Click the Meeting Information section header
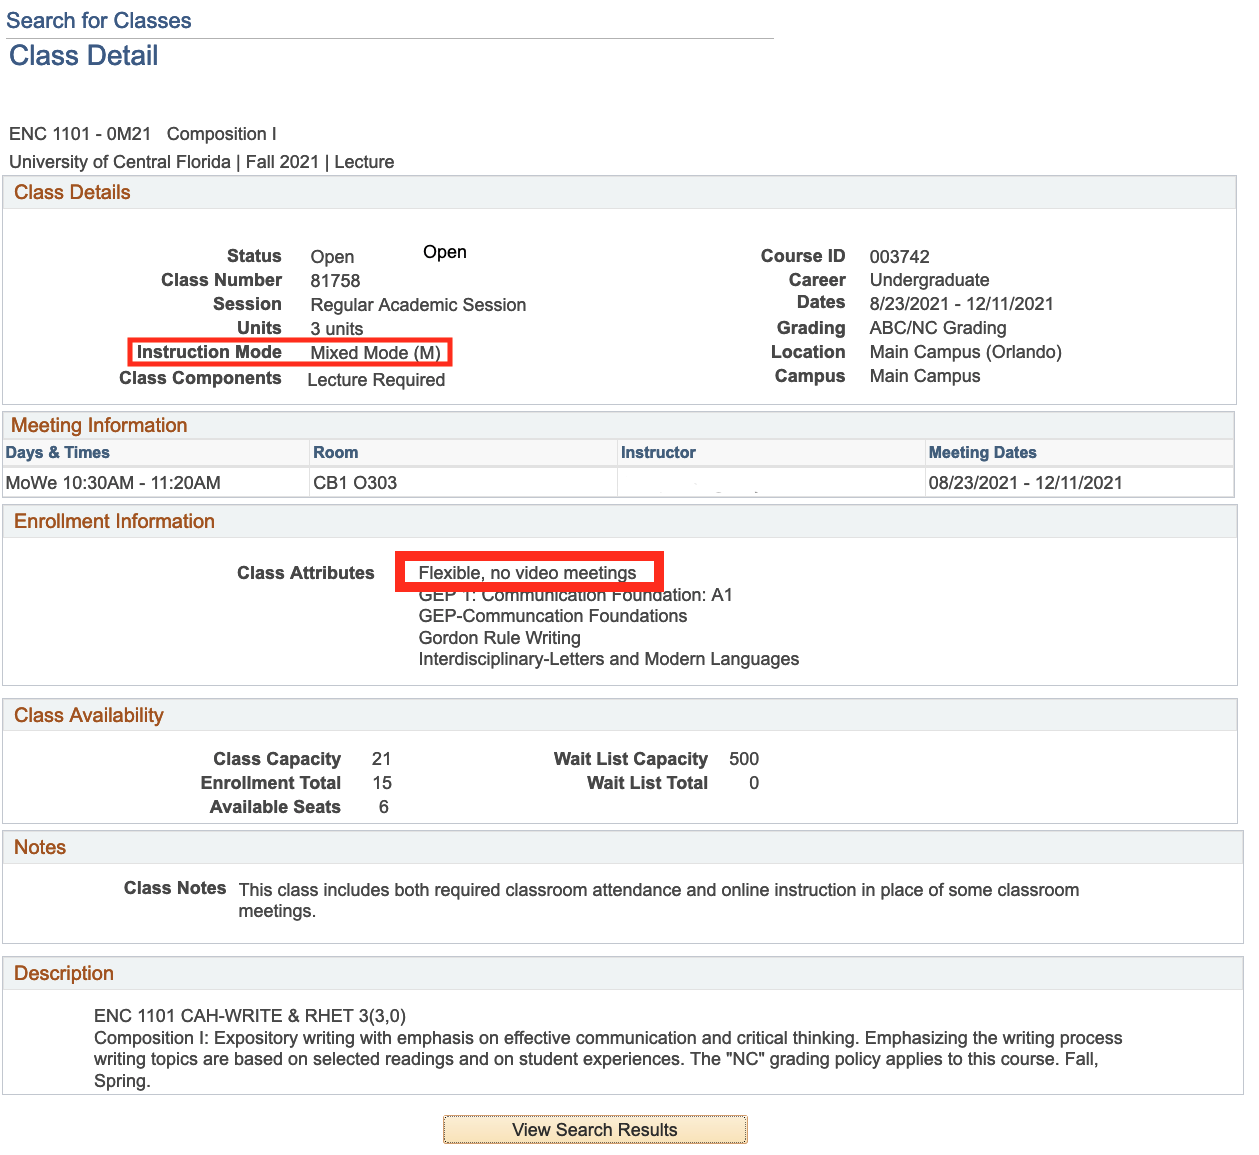This screenshot has height=1155, width=1259. point(99,425)
